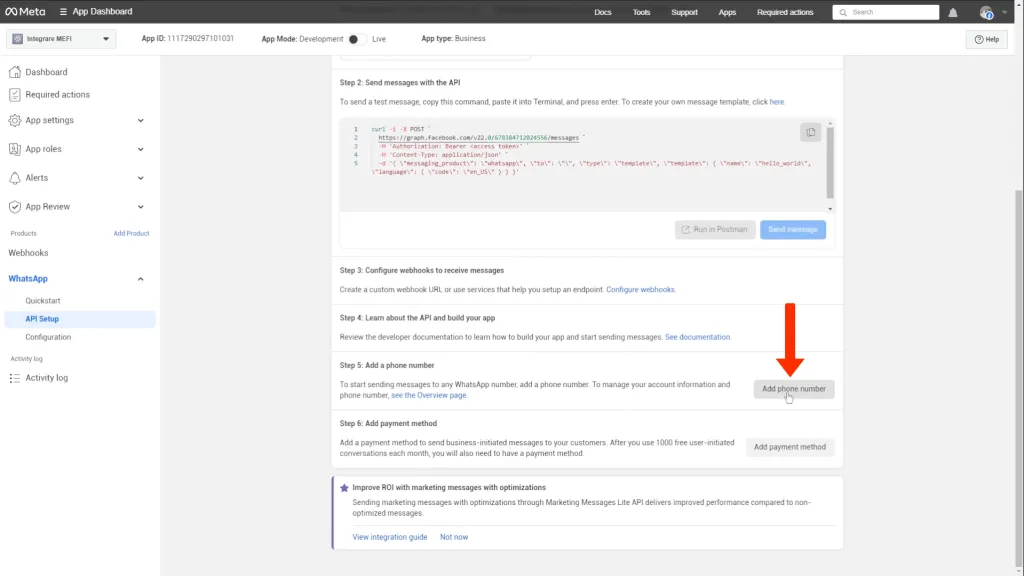Screen dimensions: 1024x576
Task: Click the 'App type: Business' text
Action: 453,39
